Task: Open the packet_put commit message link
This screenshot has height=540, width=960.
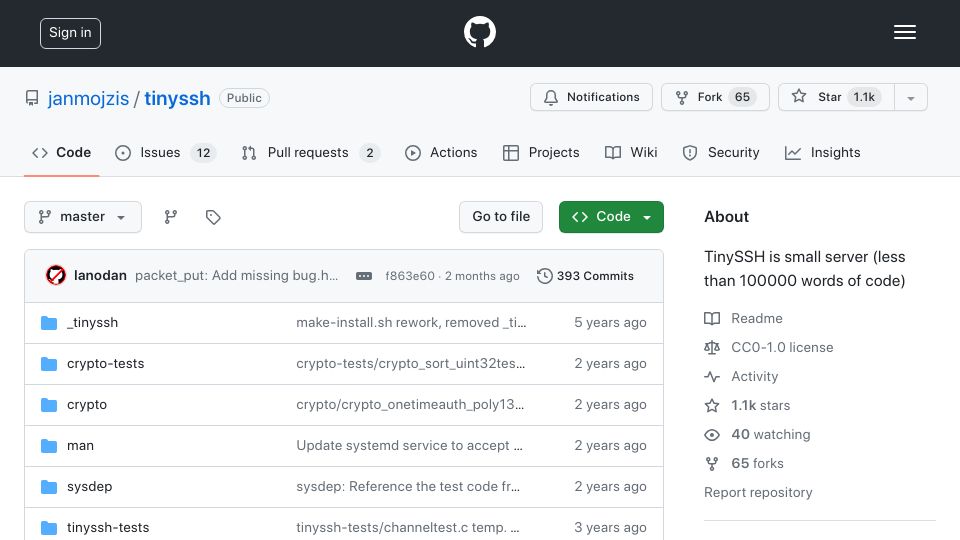Action: [236, 276]
